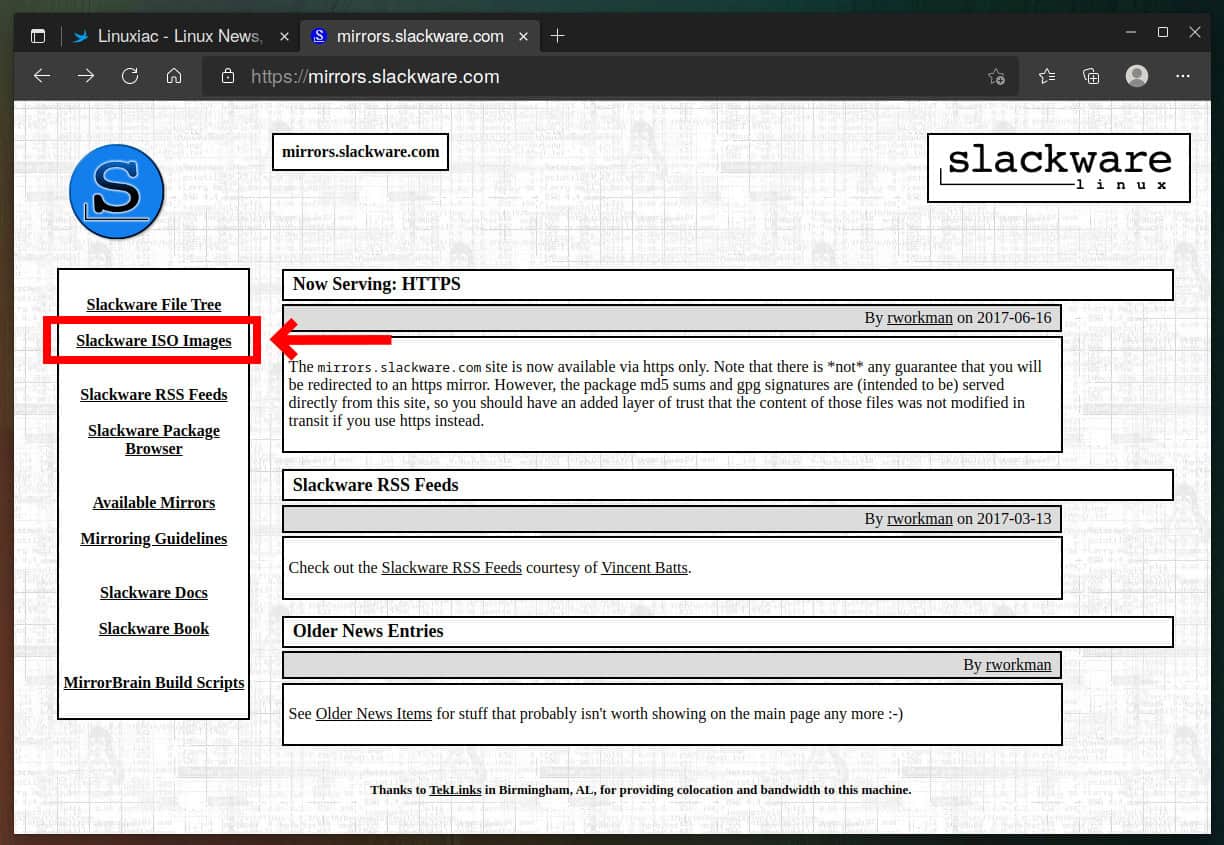Open a new browser tab
Viewport: 1224px width, 845px height.
[557, 35]
